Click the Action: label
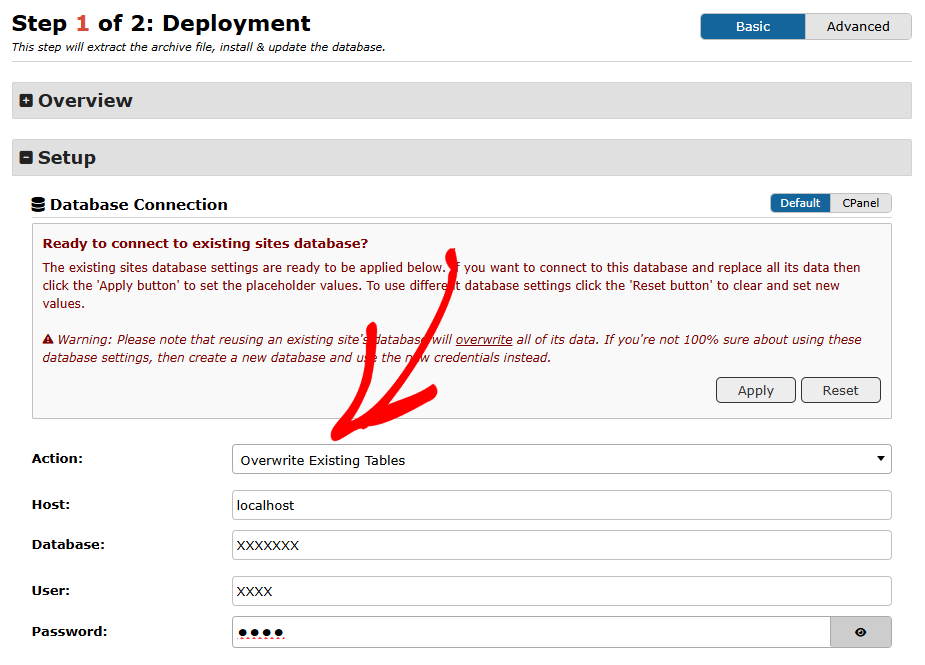925x665 pixels. click(x=57, y=458)
